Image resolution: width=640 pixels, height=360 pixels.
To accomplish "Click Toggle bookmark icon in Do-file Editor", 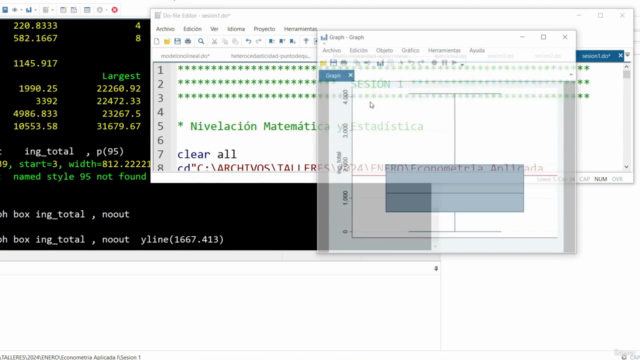I will [x=271, y=41].
